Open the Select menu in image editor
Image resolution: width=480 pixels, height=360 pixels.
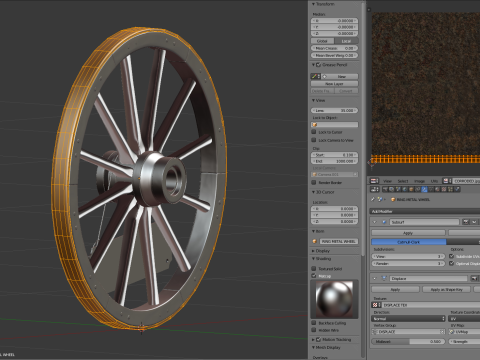click(x=403, y=181)
